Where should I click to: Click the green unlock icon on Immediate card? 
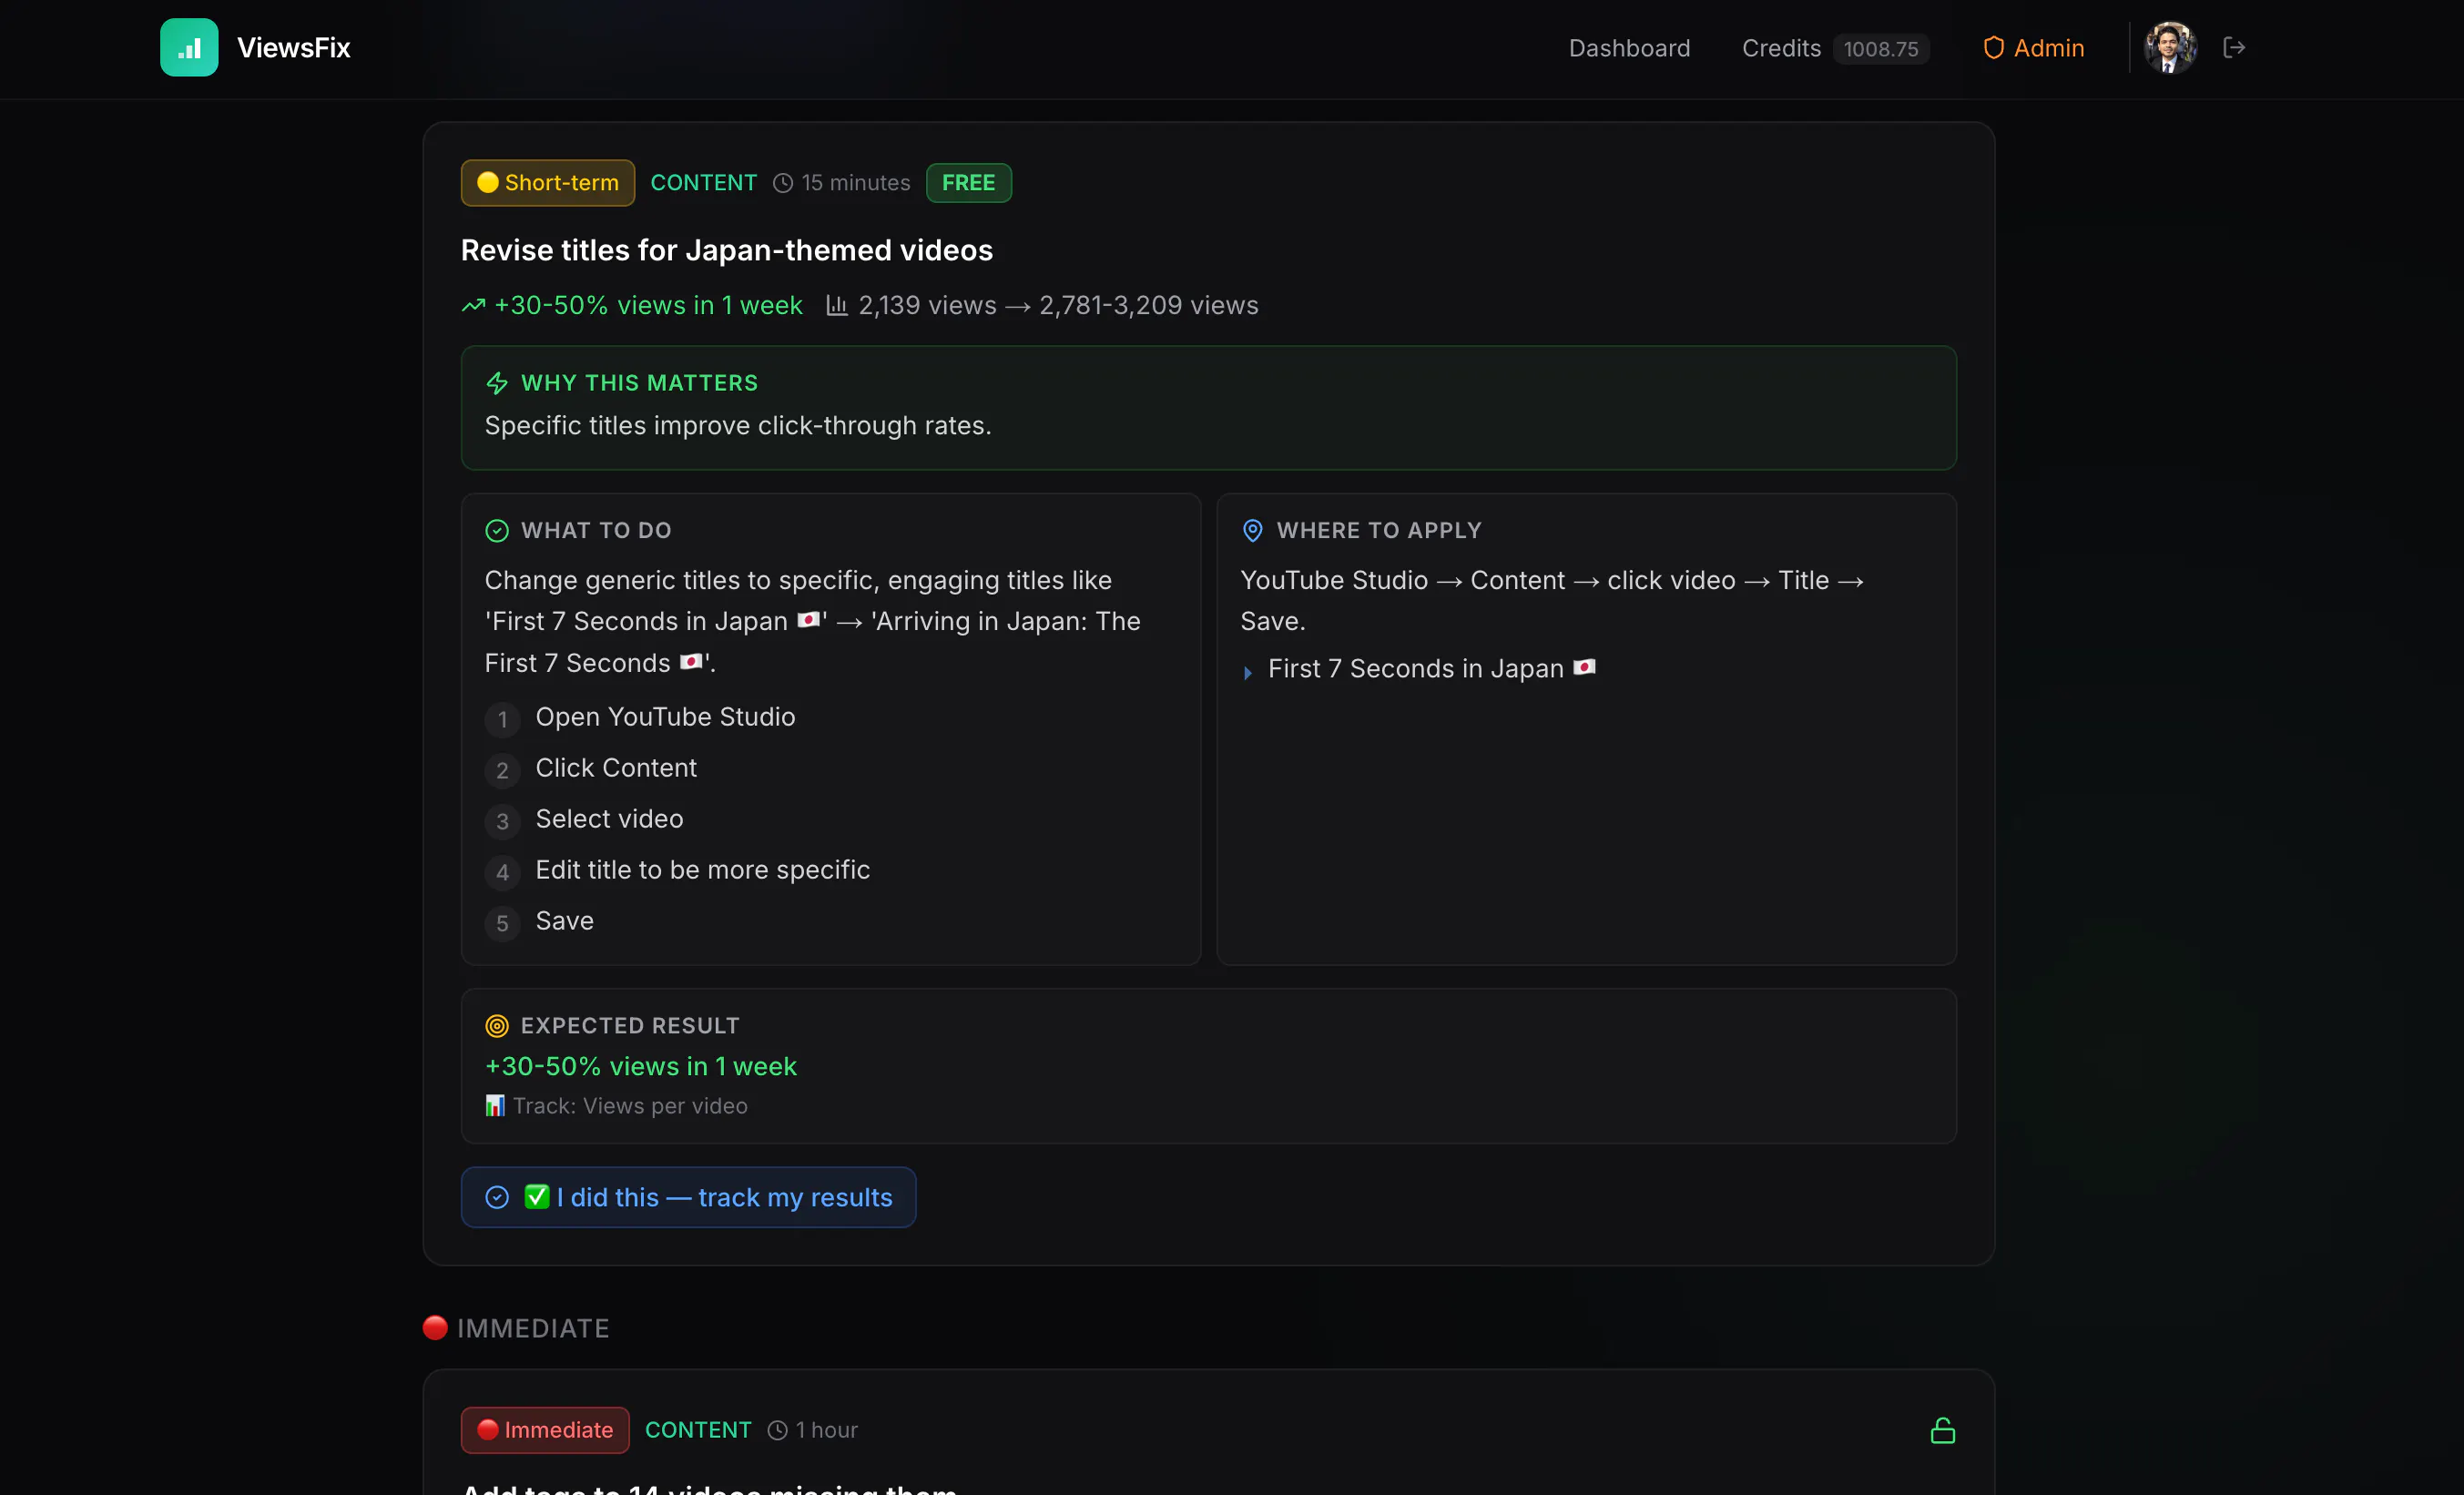(1942, 1431)
